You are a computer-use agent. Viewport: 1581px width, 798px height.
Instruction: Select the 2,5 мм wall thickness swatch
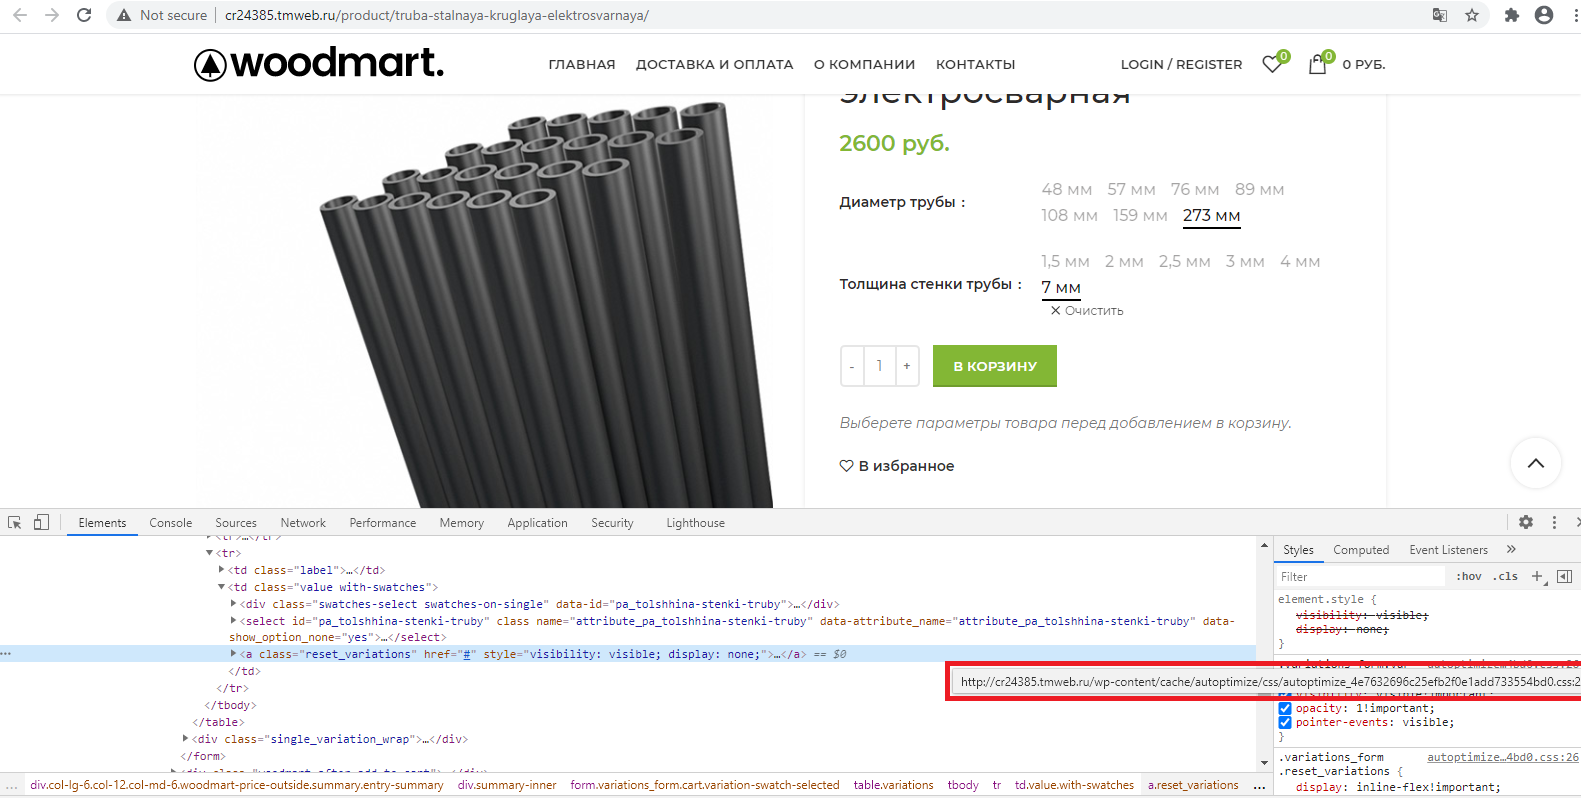point(1185,262)
